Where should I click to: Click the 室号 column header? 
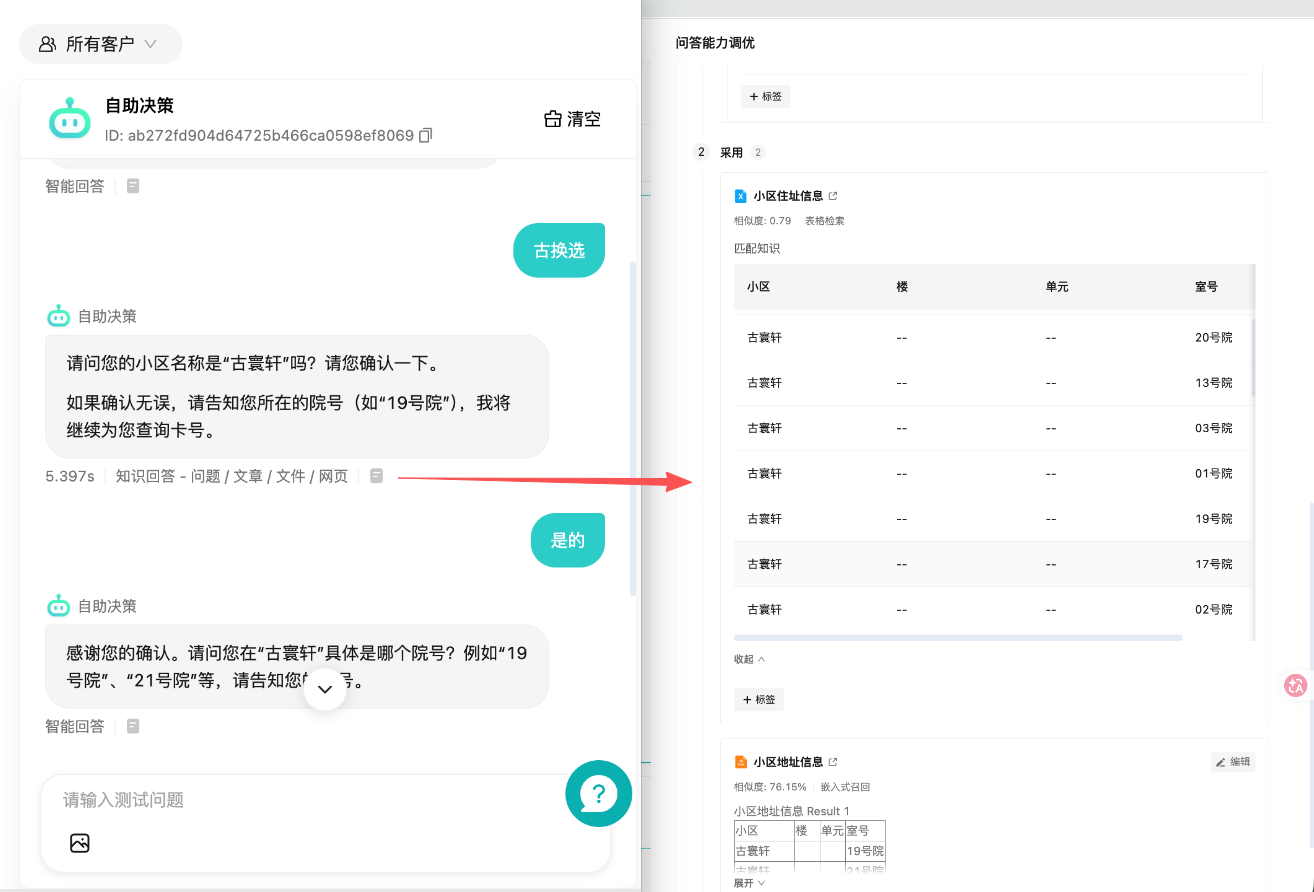coord(1206,287)
